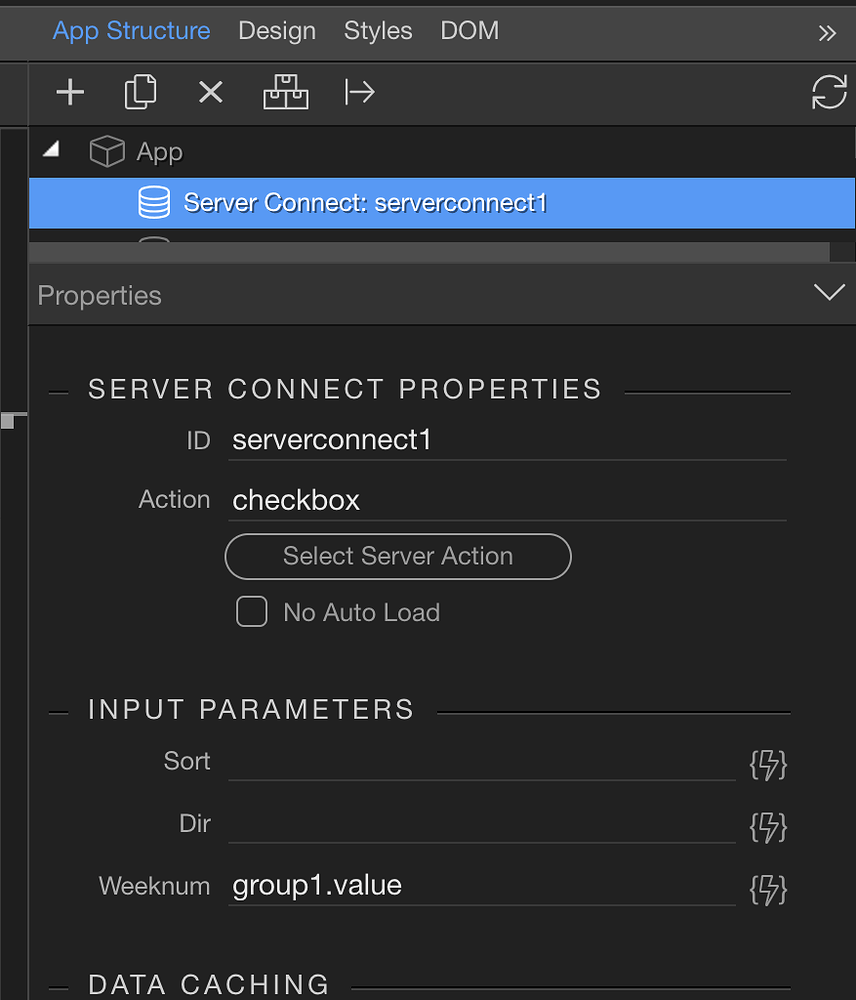The width and height of the screenshot is (856, 1000).
Task: Switch to the Design tab
Action: 277,31
